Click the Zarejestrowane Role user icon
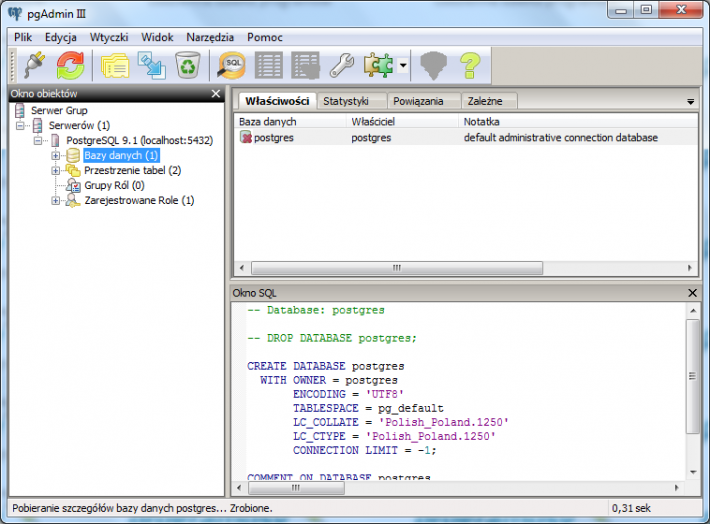This screenshot has width=710, height=524. coord(73,200)
